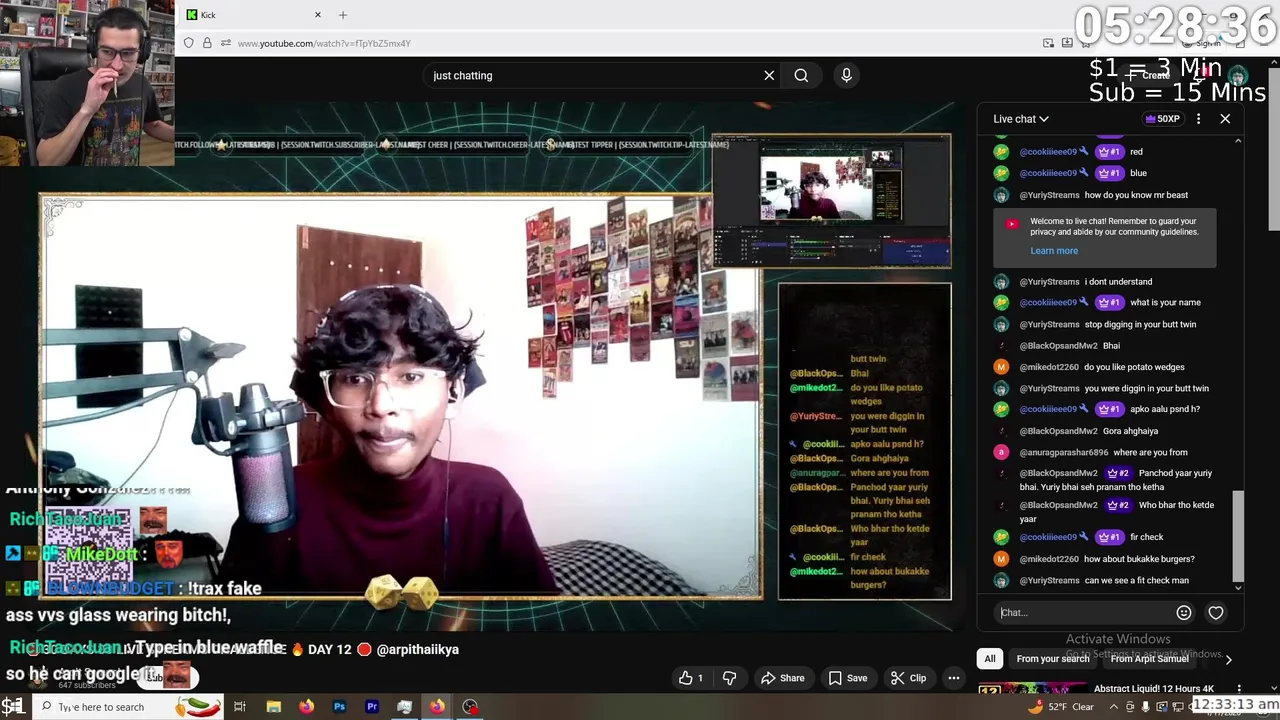This screenshot has width=1280, height=720.
Task: Open Premiere Pro from the taskbar
Action: point(372,707)
